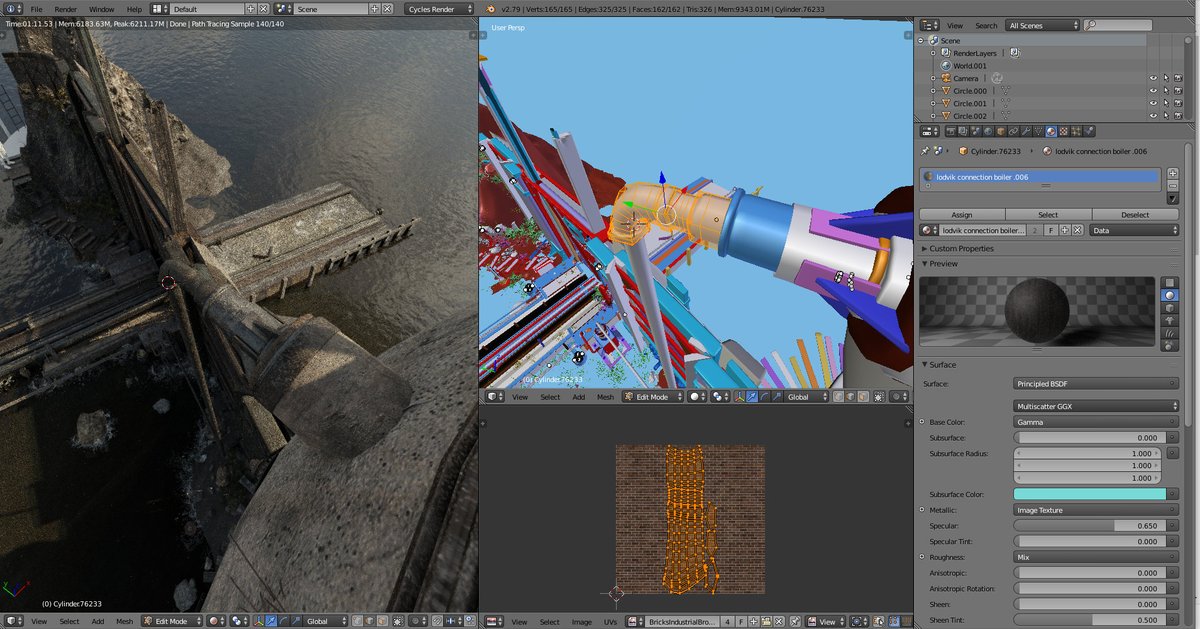The image size is (1200, 629).
Task: Select flat plane preview type icon
Action: click(x=1170, y=283)
